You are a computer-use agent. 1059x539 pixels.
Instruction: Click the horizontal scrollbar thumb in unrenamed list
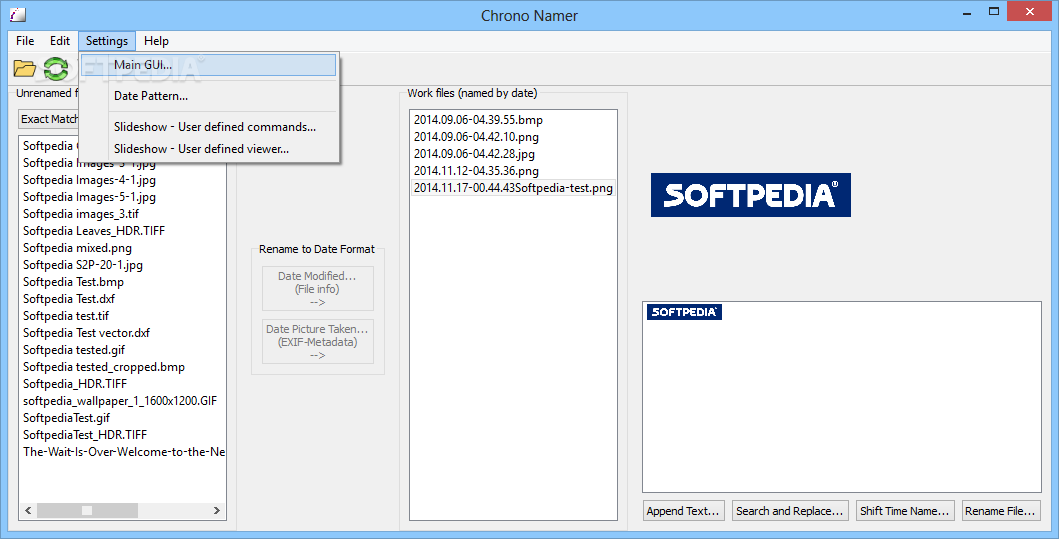pyautogui.click(x=87, y=510)
